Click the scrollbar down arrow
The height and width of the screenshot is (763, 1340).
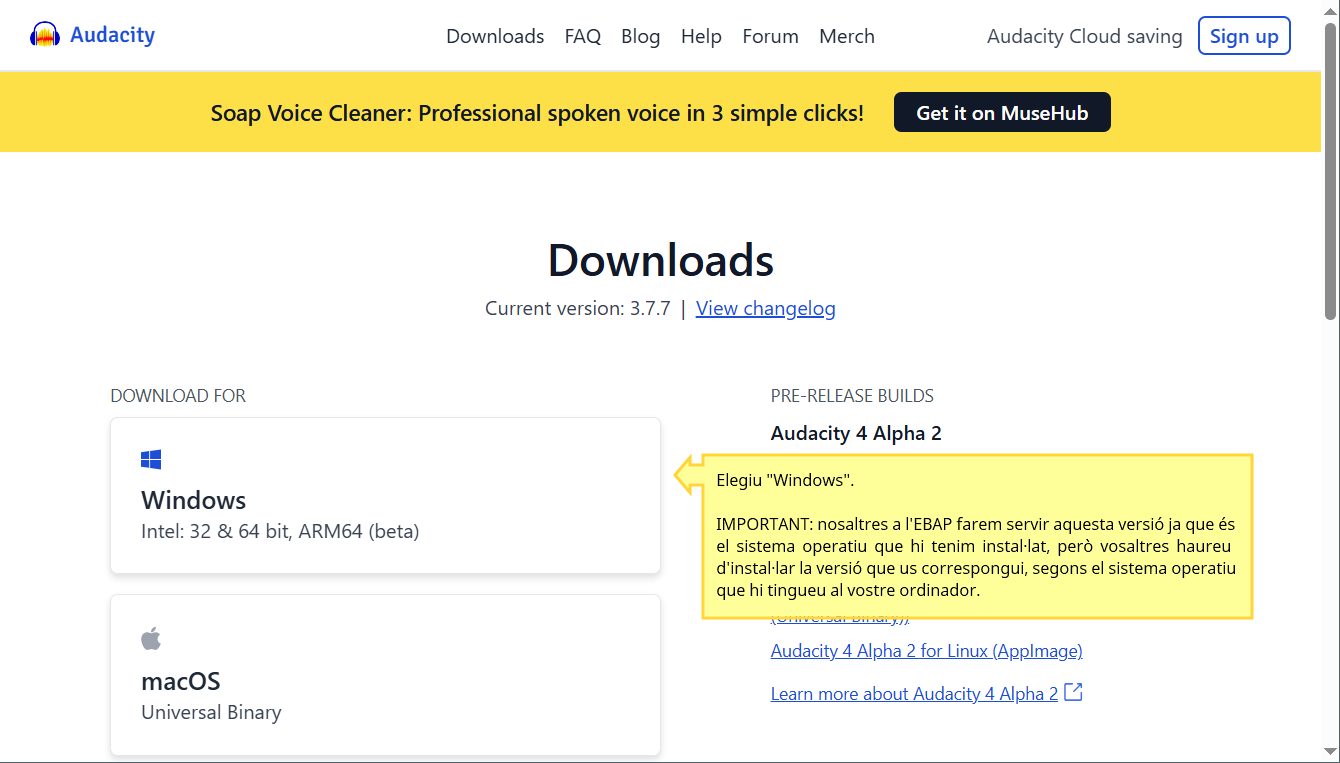coord(1330,751)
